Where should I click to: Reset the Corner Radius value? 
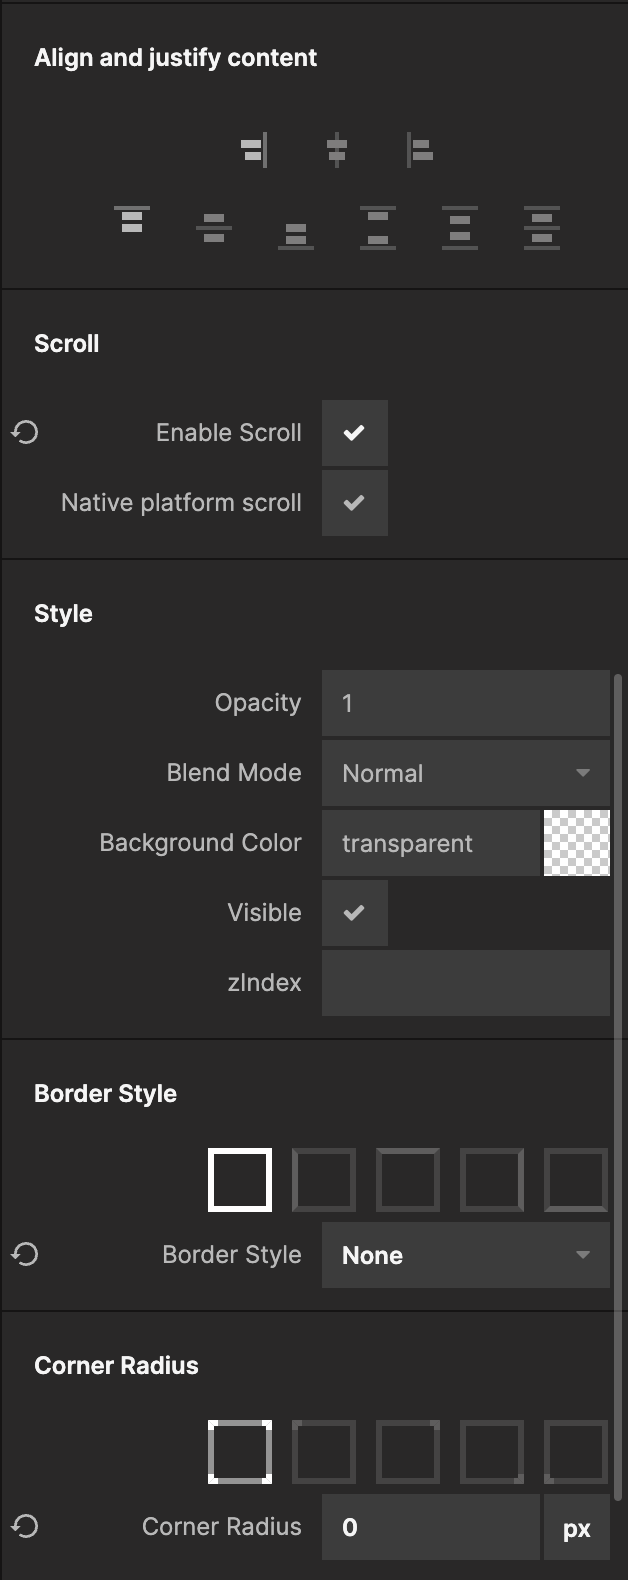(25, 1526)
